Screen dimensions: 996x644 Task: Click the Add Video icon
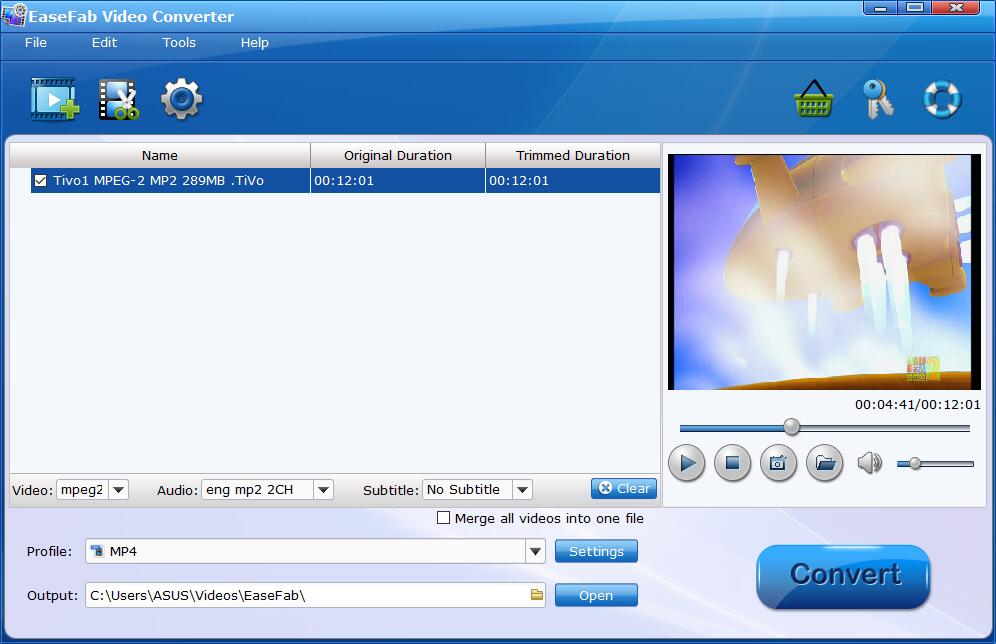coord(55,98)
